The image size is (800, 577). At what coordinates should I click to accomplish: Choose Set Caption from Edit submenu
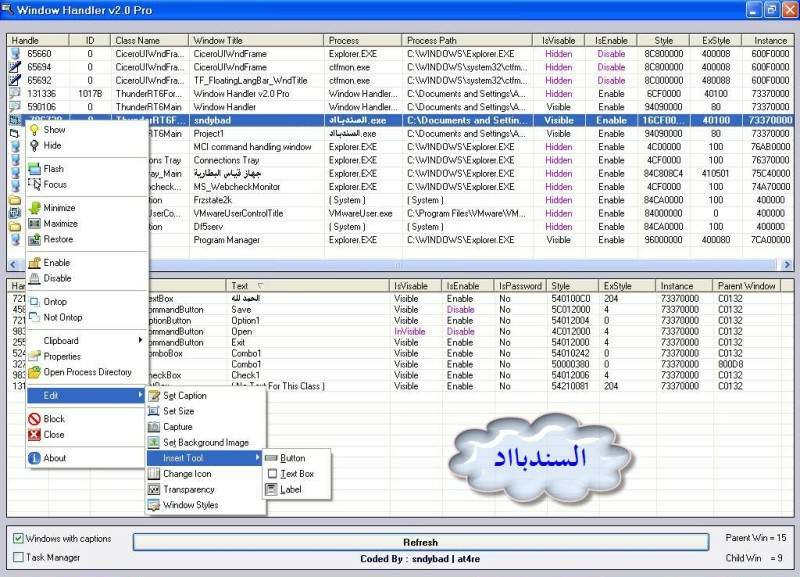pos(205,395)
